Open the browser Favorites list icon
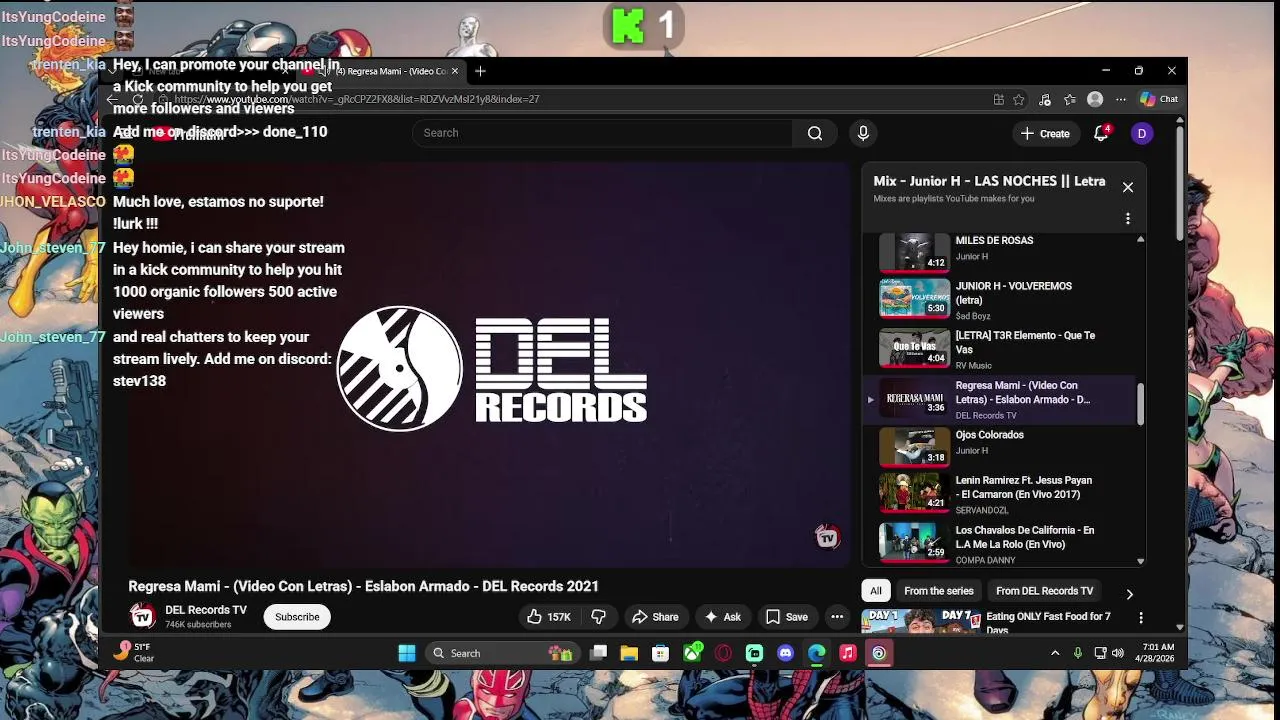Screen dimensions: 1280x720 (1070, 99)
